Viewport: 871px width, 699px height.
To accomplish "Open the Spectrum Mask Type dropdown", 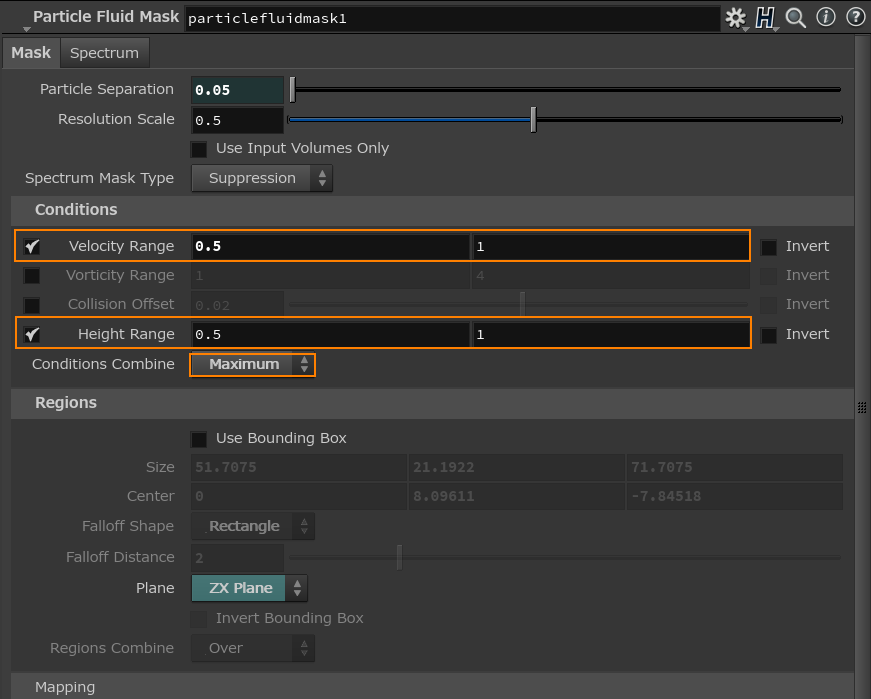I will (262, 178).
